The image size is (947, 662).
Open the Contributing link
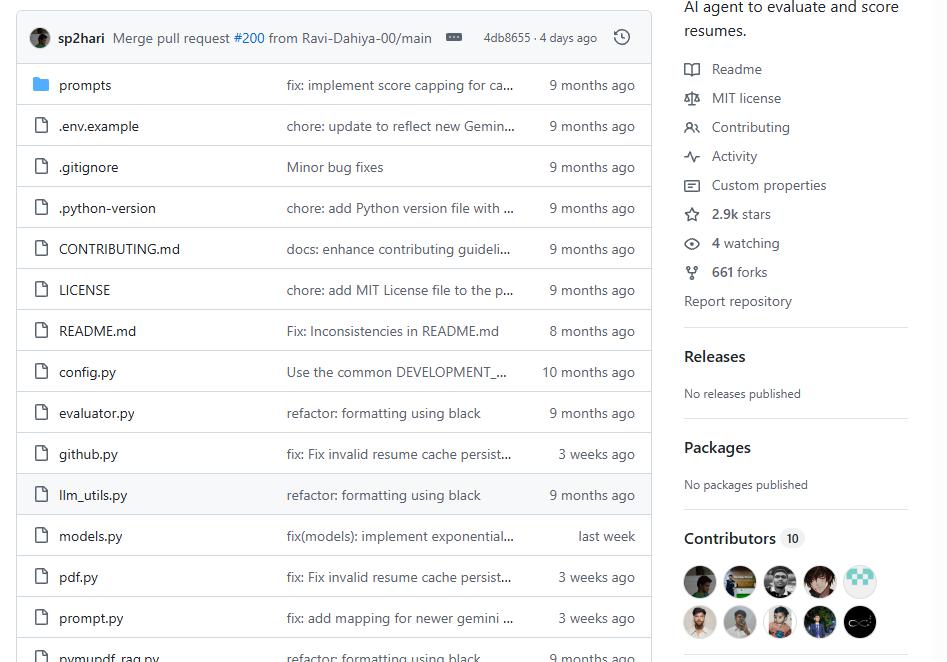pos(750,127)
